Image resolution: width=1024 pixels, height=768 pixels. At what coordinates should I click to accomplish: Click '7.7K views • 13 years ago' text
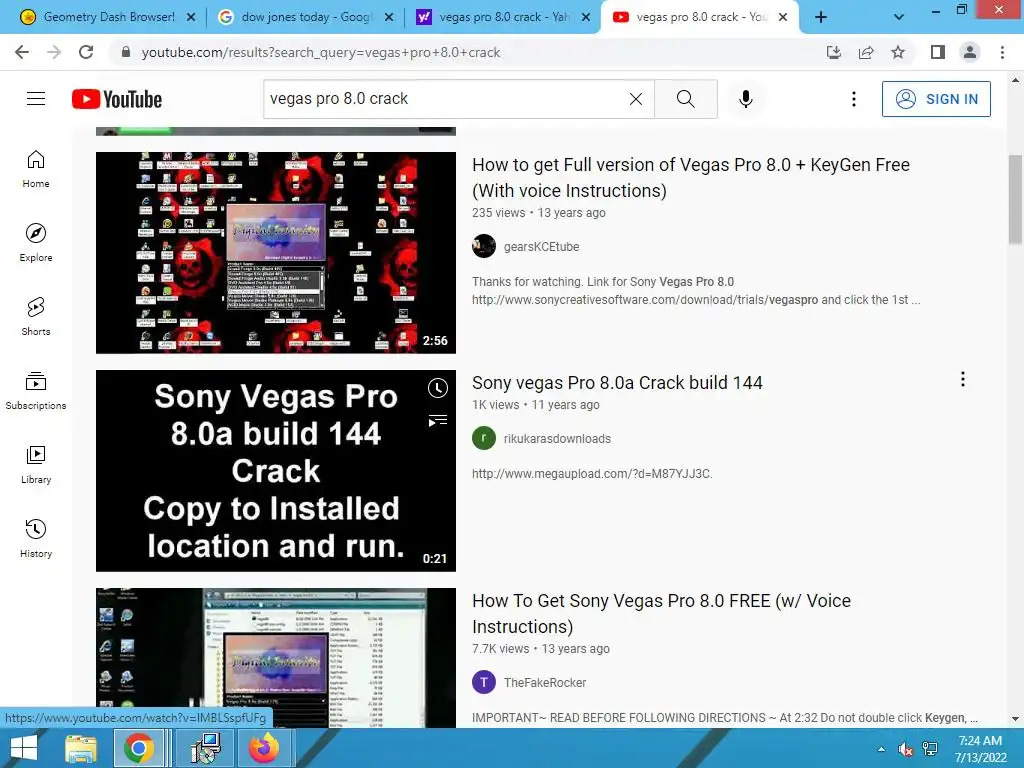(x=541, y=649)
